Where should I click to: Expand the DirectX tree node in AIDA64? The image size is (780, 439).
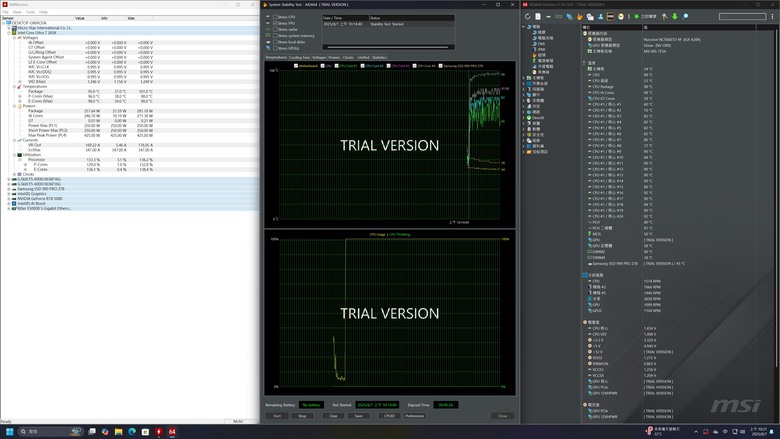(x=524, y=118)
